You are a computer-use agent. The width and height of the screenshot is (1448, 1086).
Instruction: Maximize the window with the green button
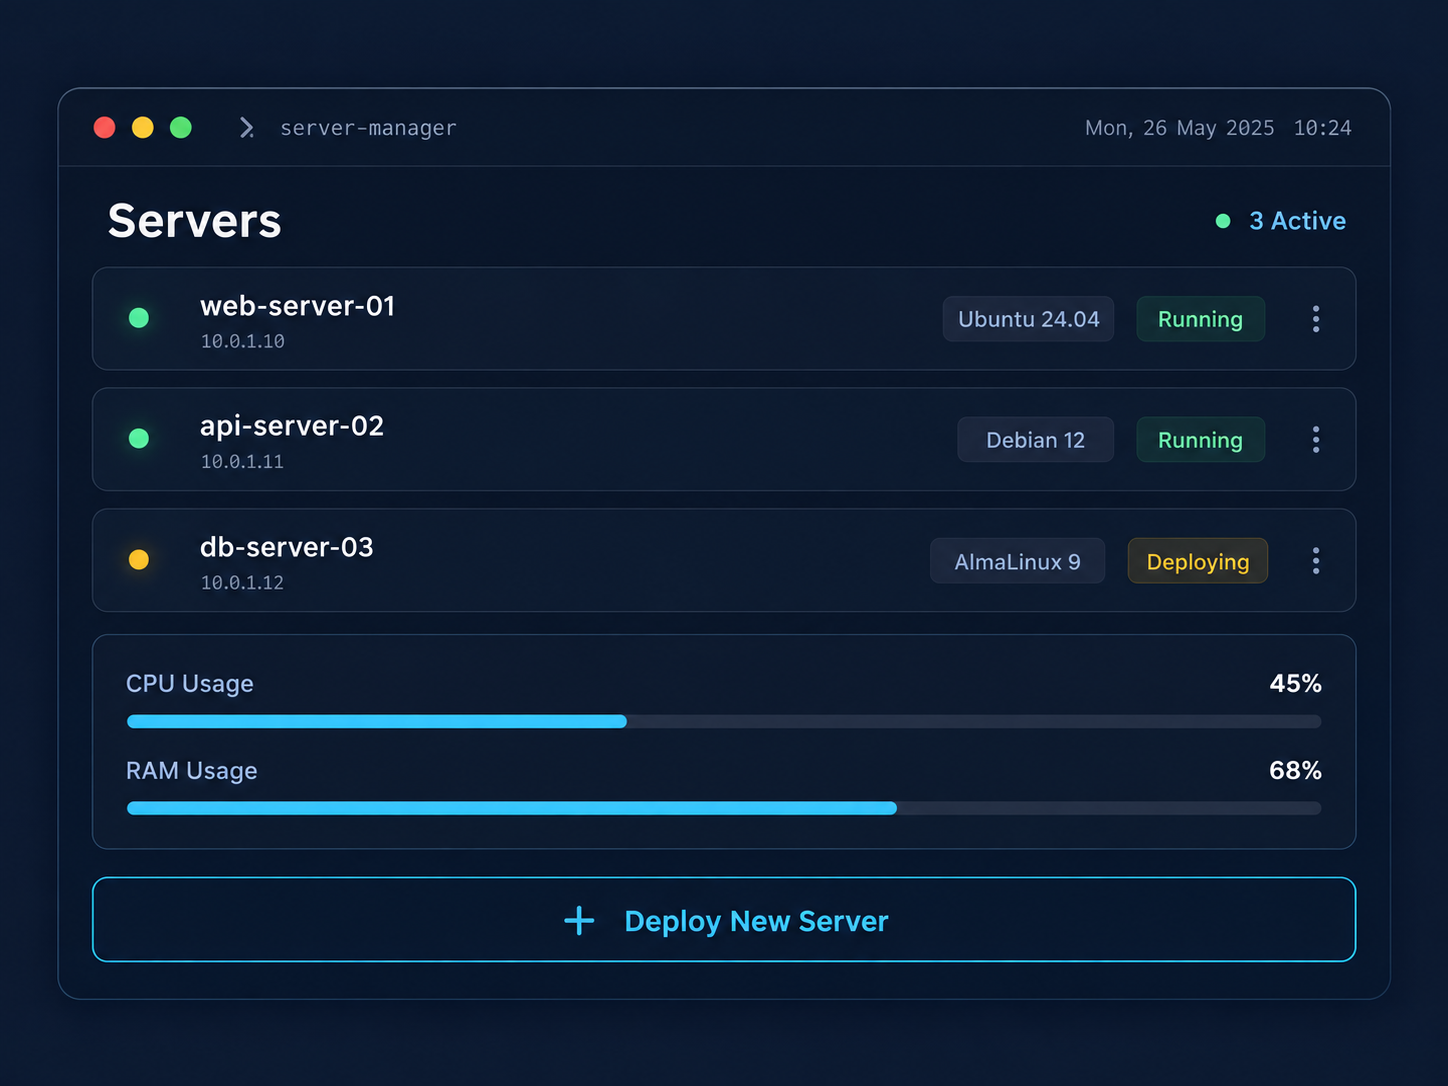[x=181, y=128]
